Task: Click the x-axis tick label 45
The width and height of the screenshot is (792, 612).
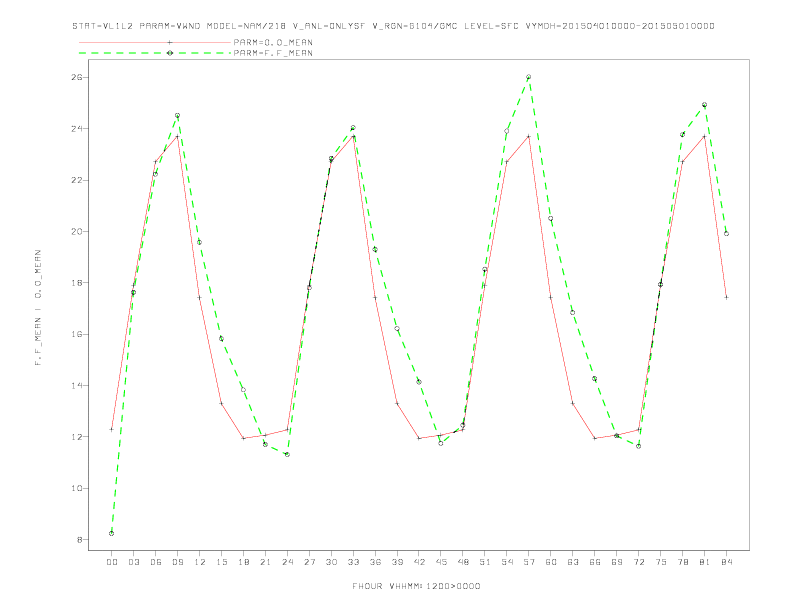Action: click(x=441, y=562)
